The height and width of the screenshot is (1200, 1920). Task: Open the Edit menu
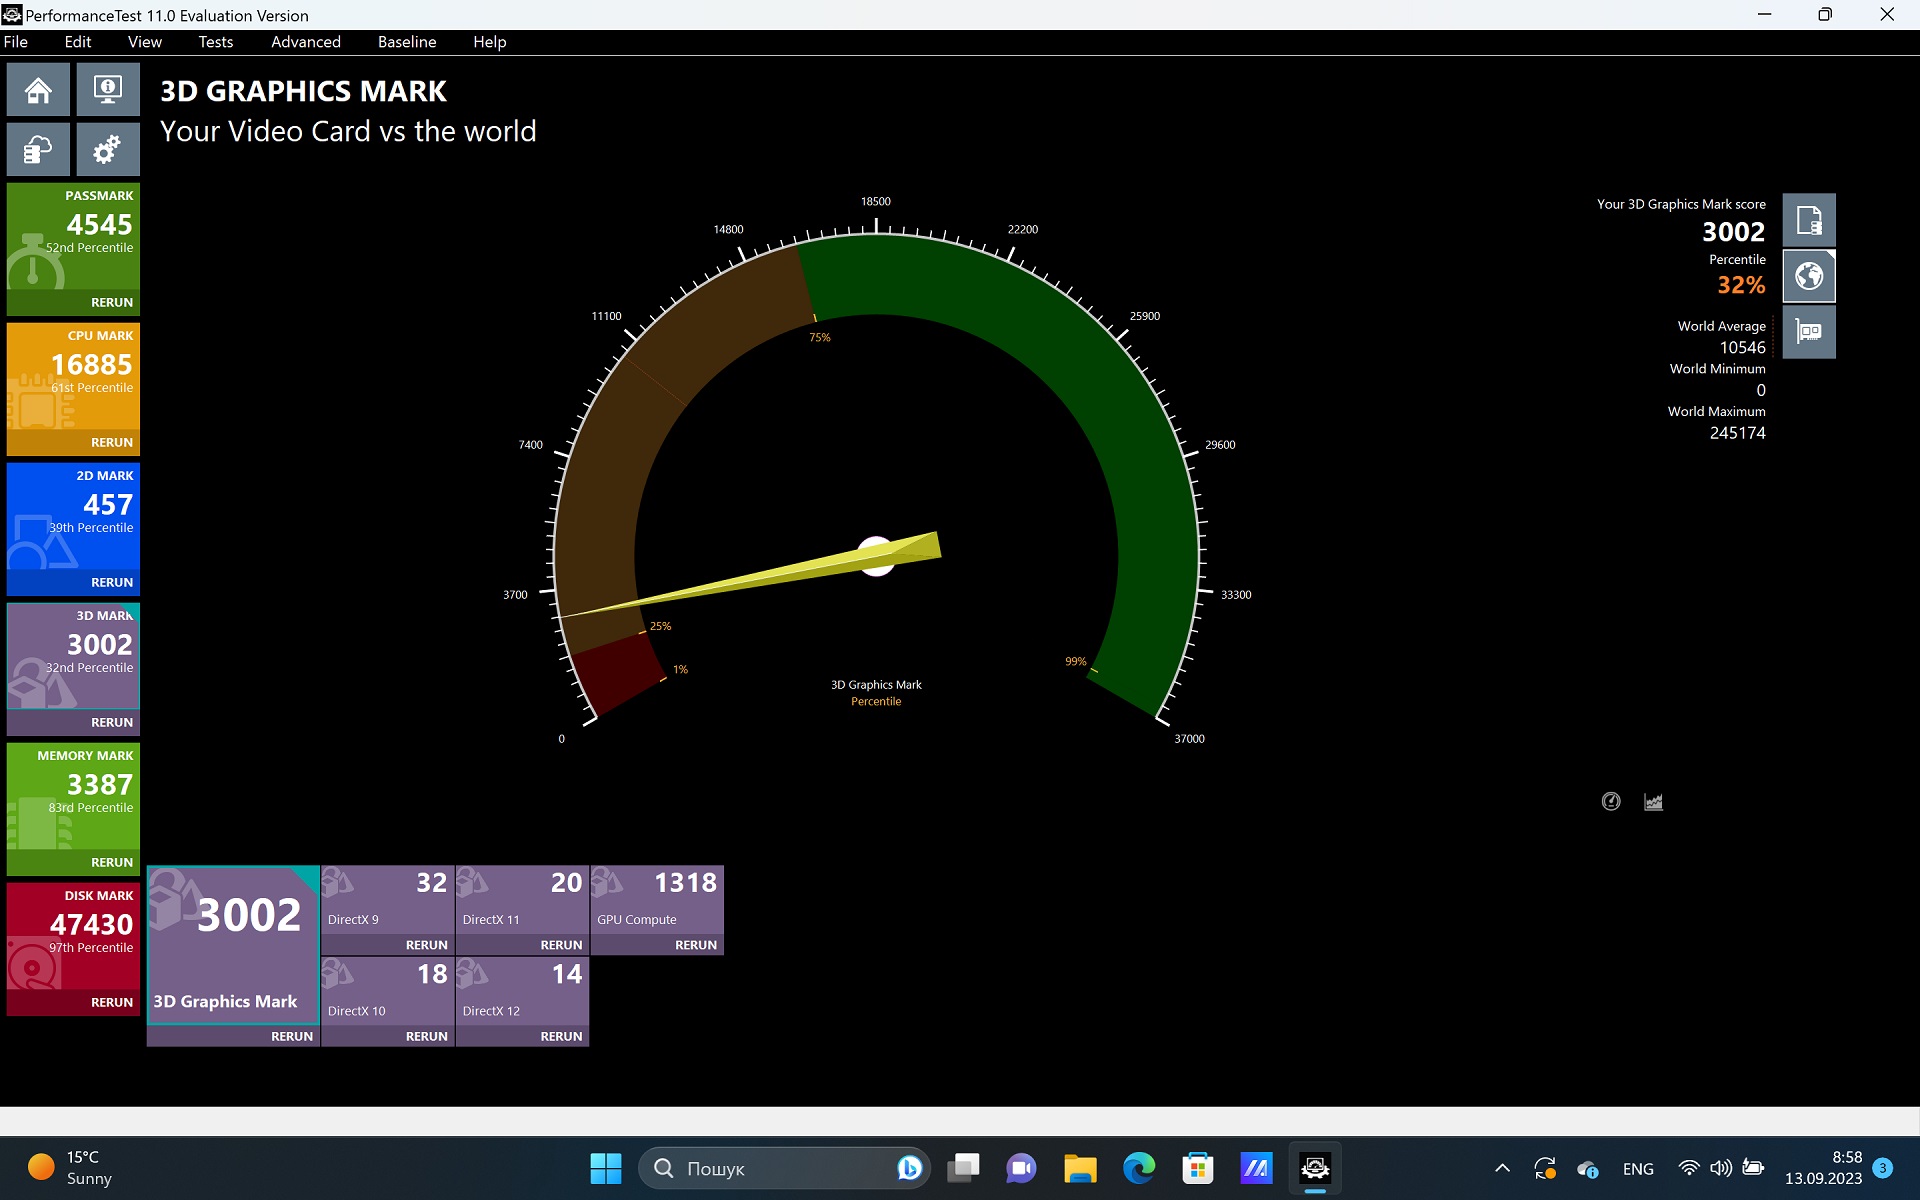coord(78,42)
